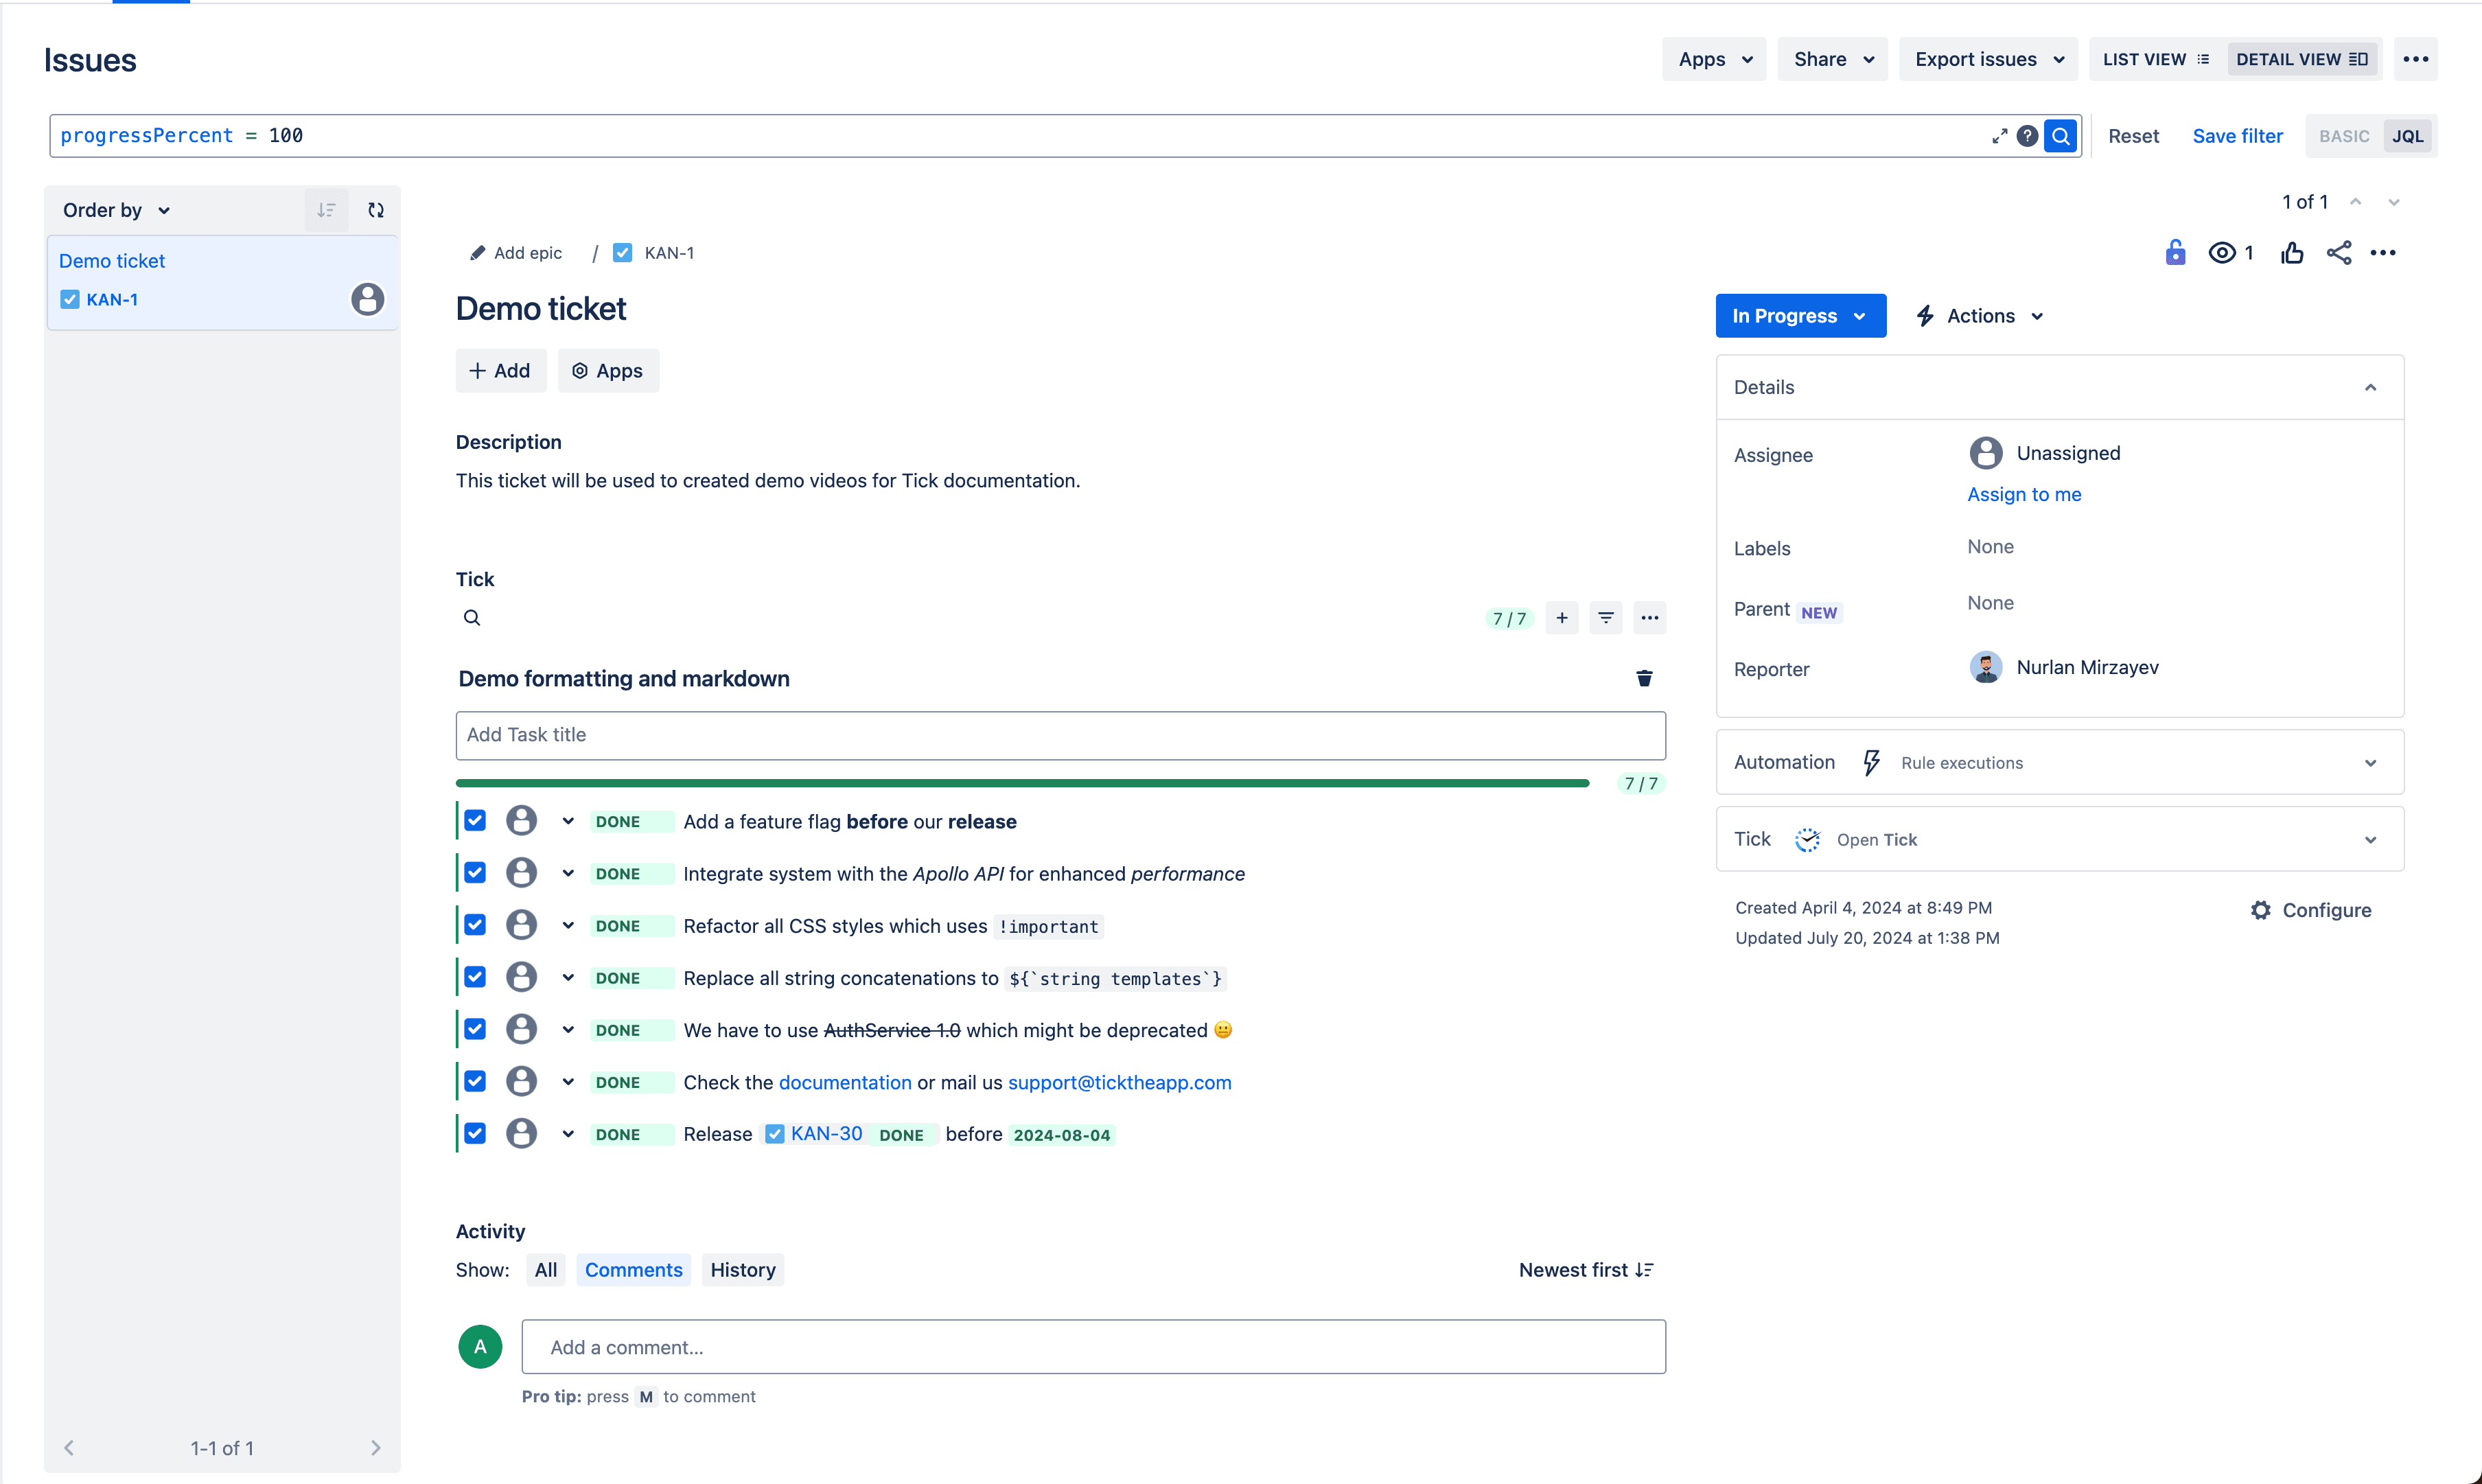2482x1484 pixels.
Task: Click the filter icon next to Tick tasks
Action: pyautogui.click(x=1605, y=618)
